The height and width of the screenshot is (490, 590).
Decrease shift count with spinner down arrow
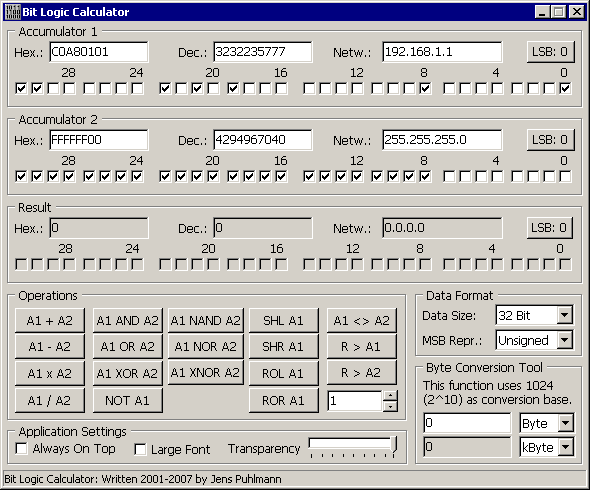pos(391,406)
